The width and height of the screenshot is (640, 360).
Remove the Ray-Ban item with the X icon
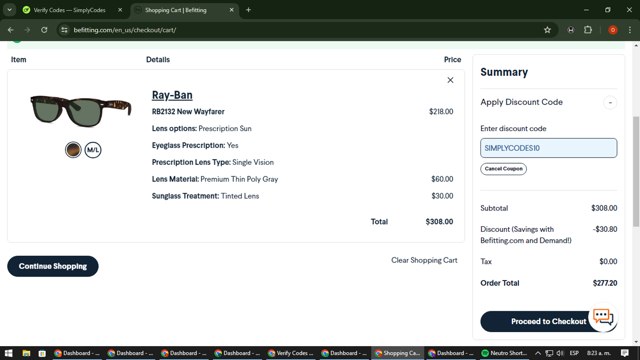pos(450,80)
